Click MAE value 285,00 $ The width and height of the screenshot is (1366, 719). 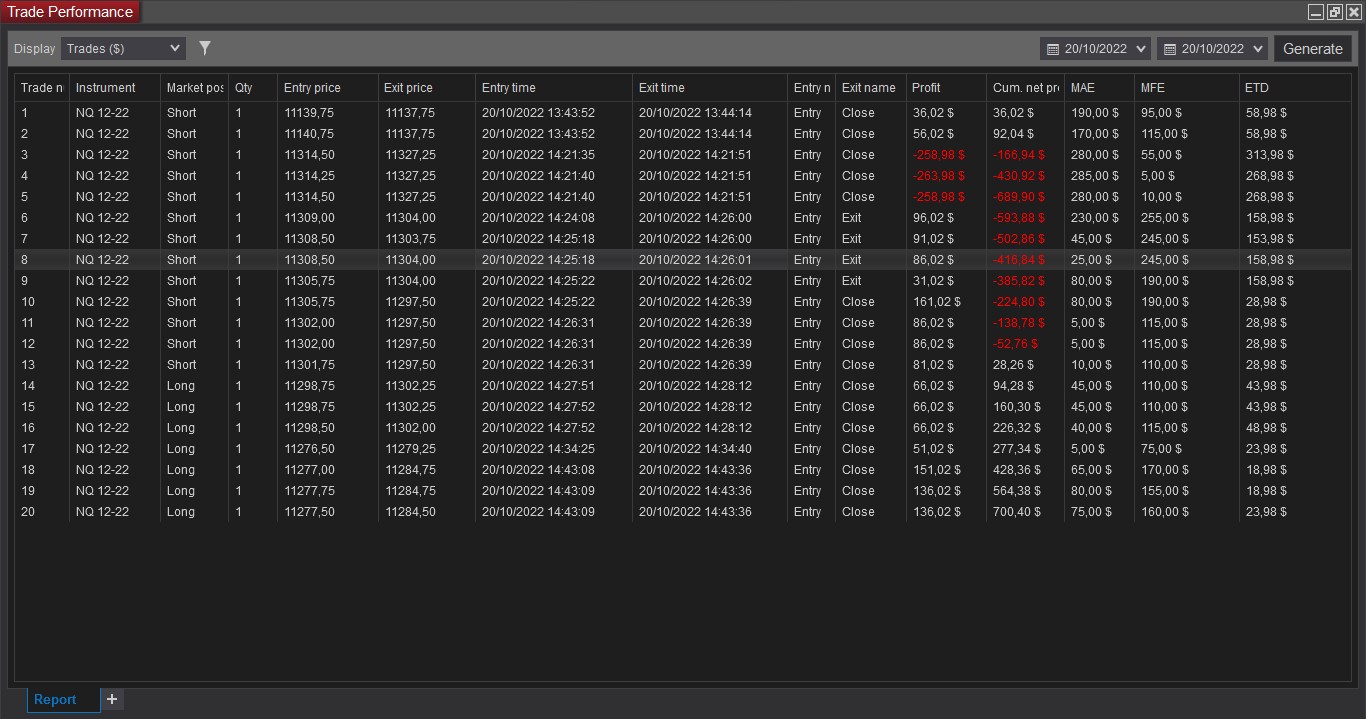1095,176
